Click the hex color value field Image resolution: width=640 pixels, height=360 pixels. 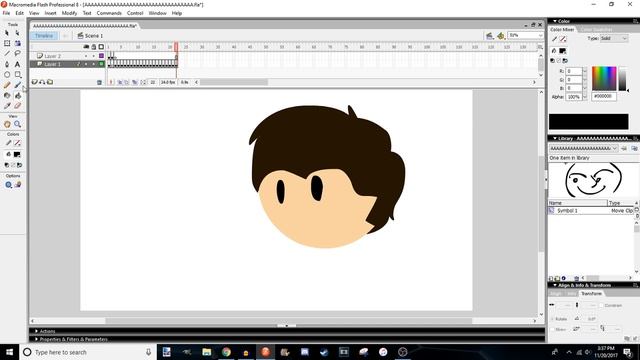[604, 96]
